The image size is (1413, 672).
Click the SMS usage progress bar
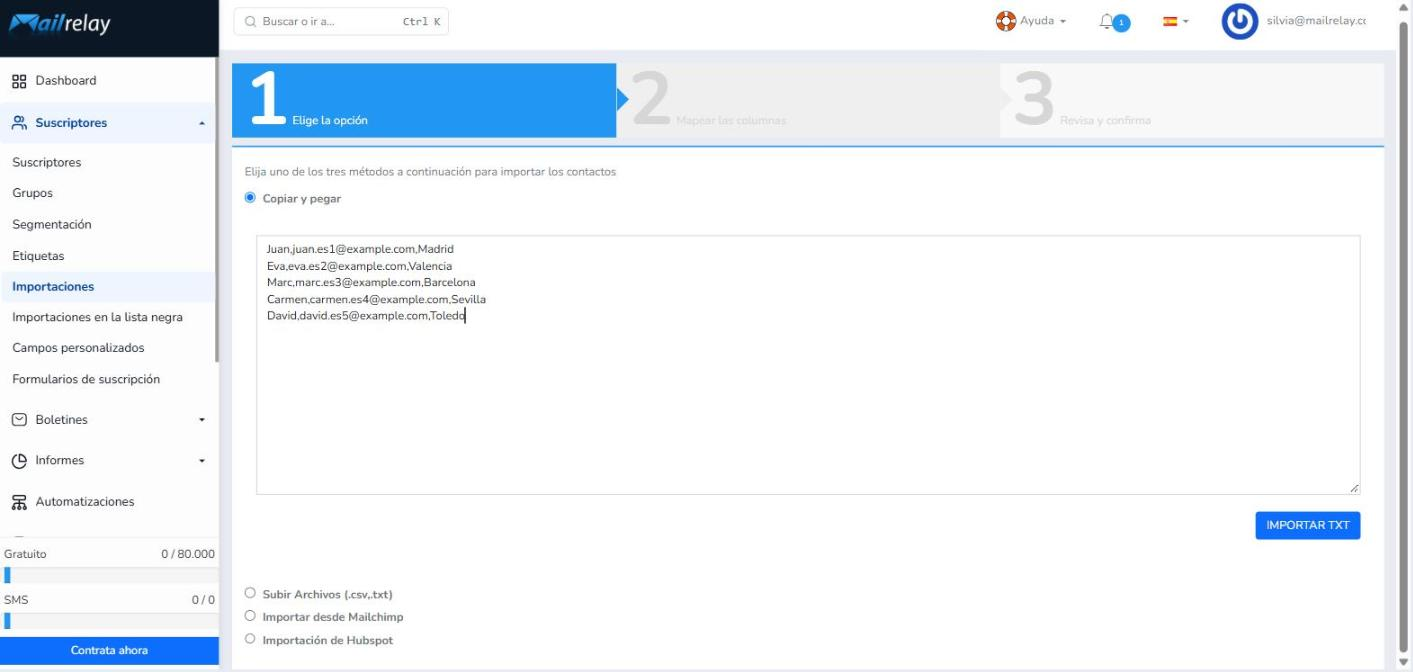109,621
